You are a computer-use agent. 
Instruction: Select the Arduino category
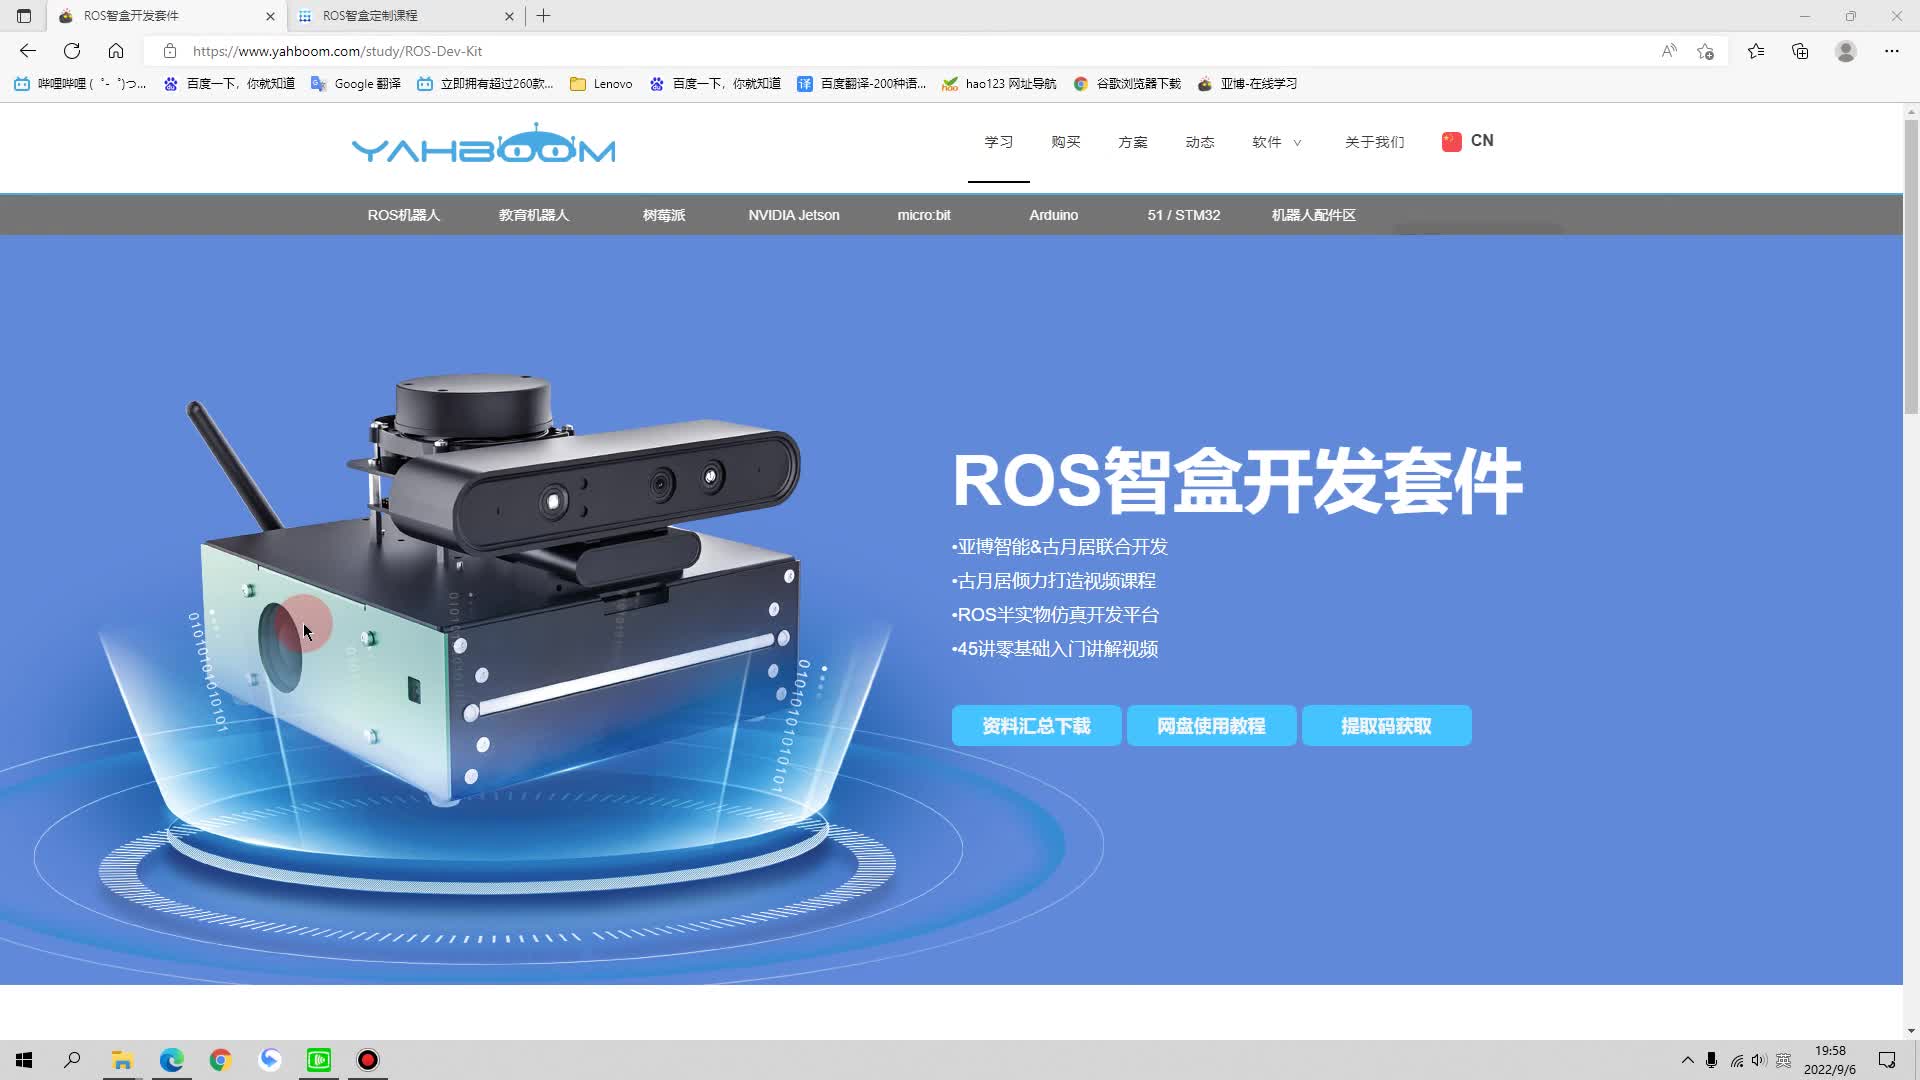1054,215
